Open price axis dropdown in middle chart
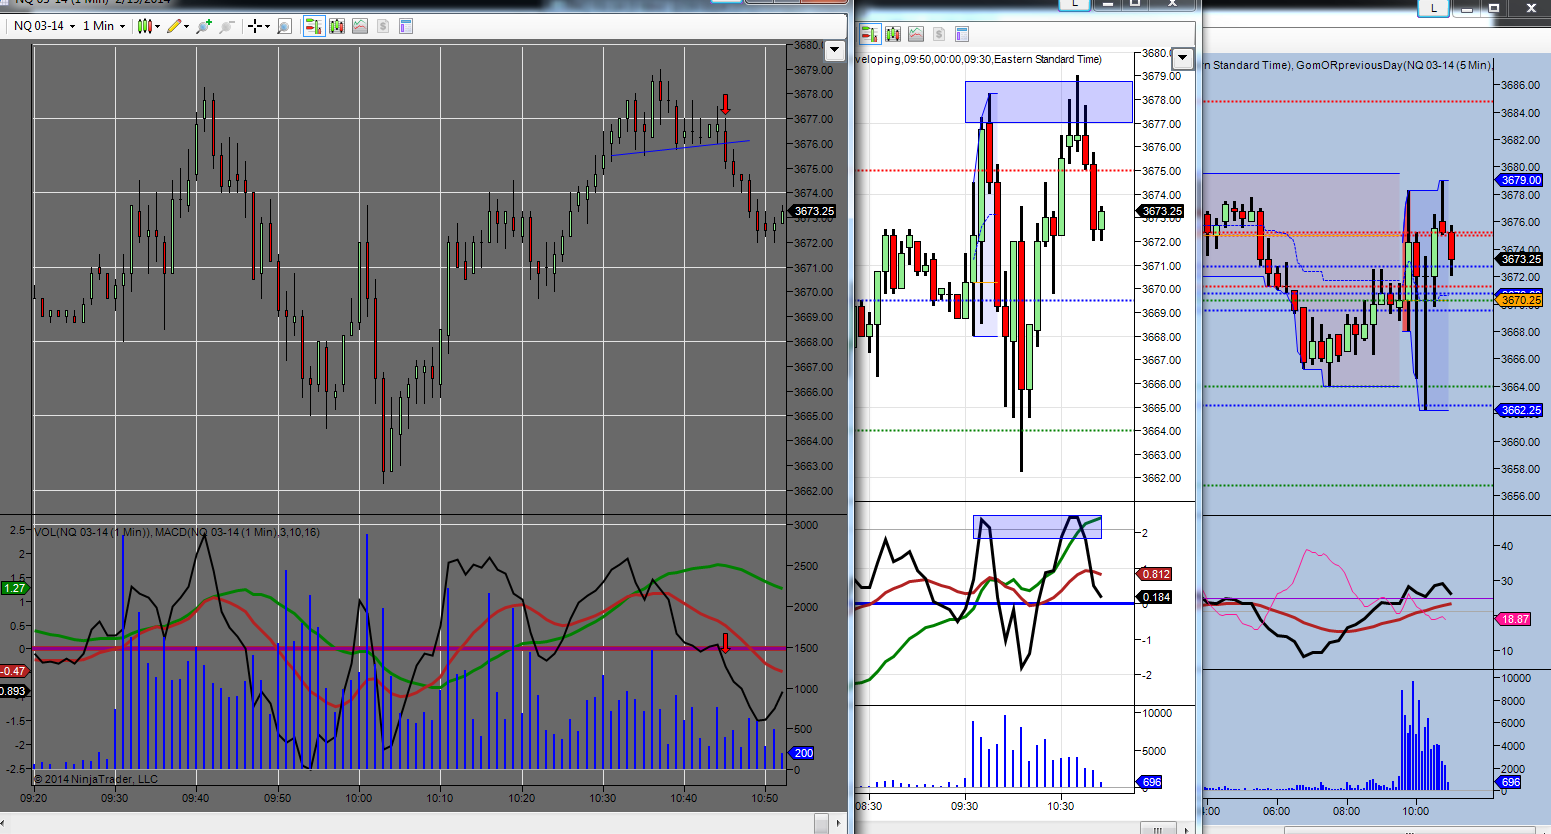Screen dimensions: 1551x834 [x=1183, y=57]
